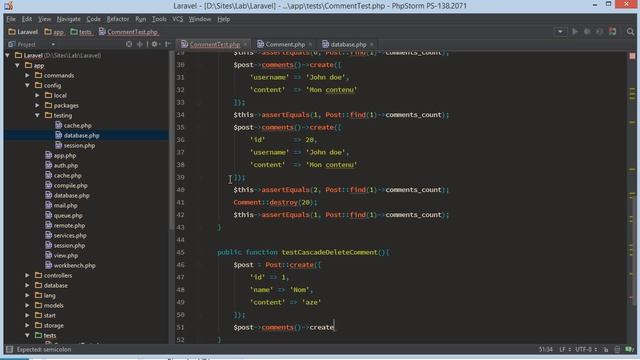Image resolution: width=640 pixels, height=360 pixels.
Task: Expand the packages folder
Action: pos(38,105)
